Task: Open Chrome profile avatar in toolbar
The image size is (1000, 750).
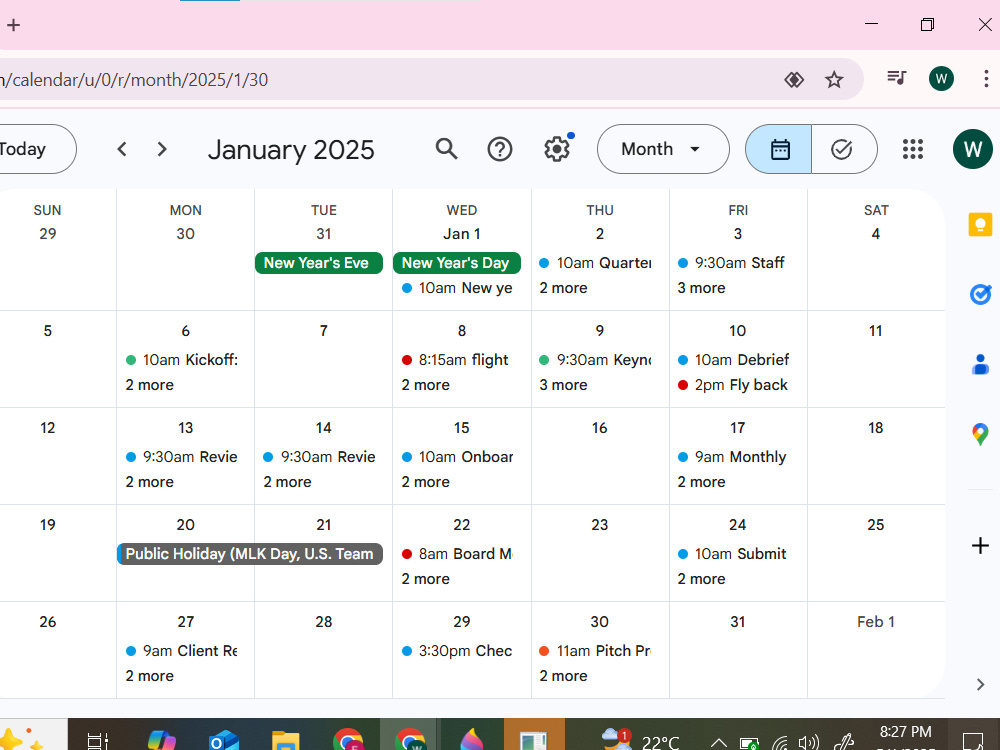Action: [x=941, y=79]
